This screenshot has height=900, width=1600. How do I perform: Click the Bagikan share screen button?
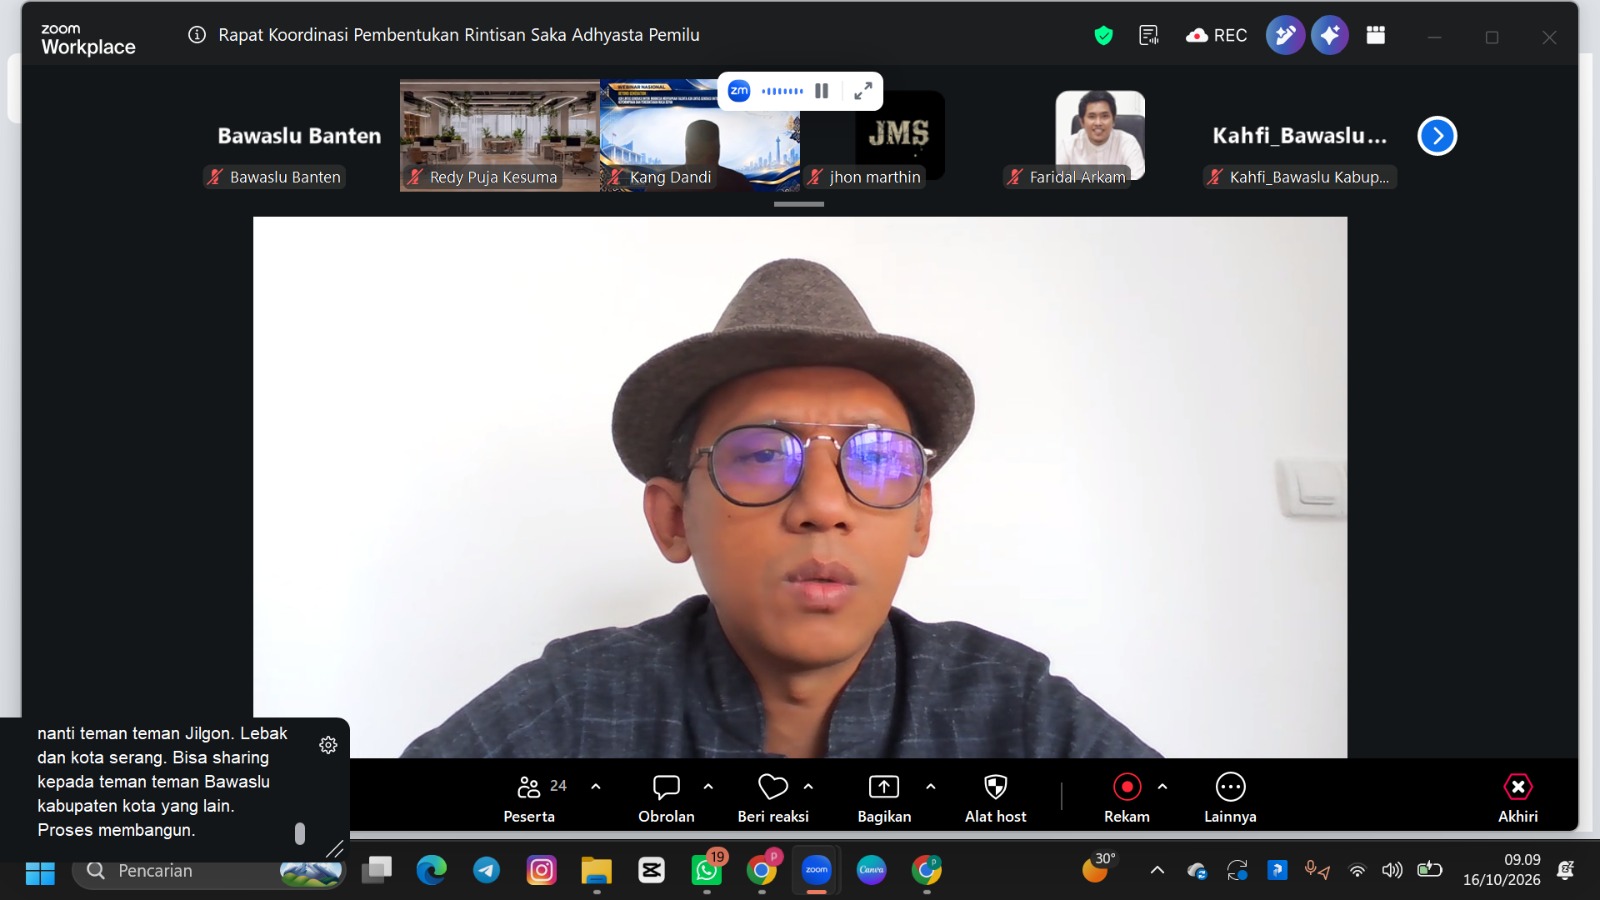tap(884, 799)
